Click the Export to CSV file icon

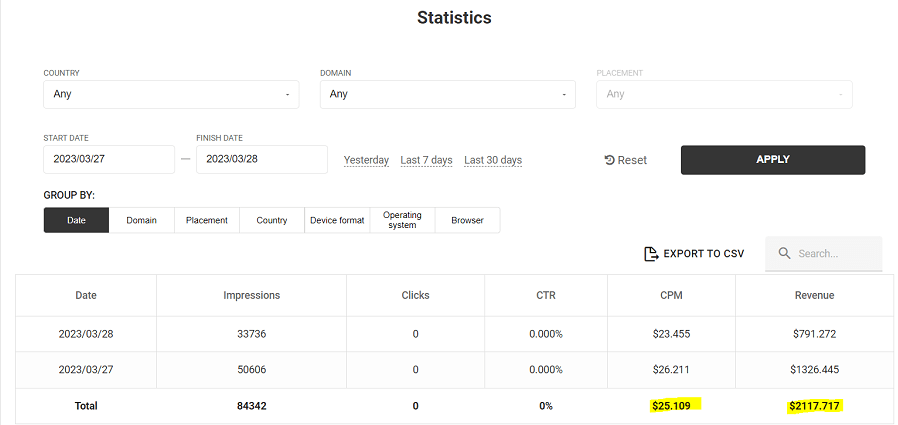(651, 254)
